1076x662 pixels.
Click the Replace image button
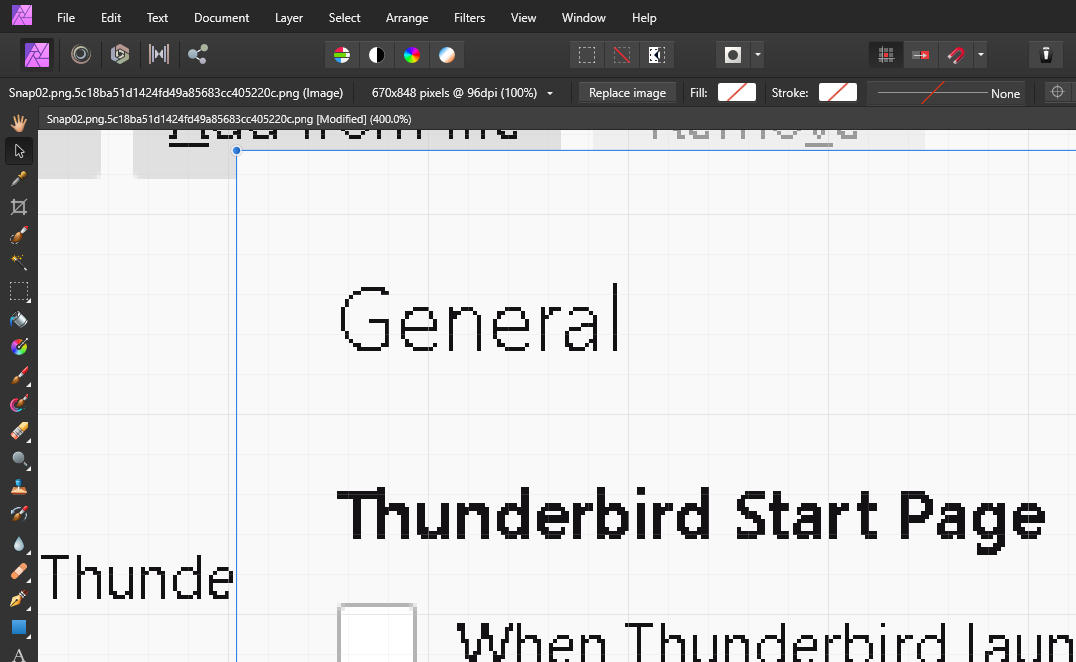click(627, 93)
